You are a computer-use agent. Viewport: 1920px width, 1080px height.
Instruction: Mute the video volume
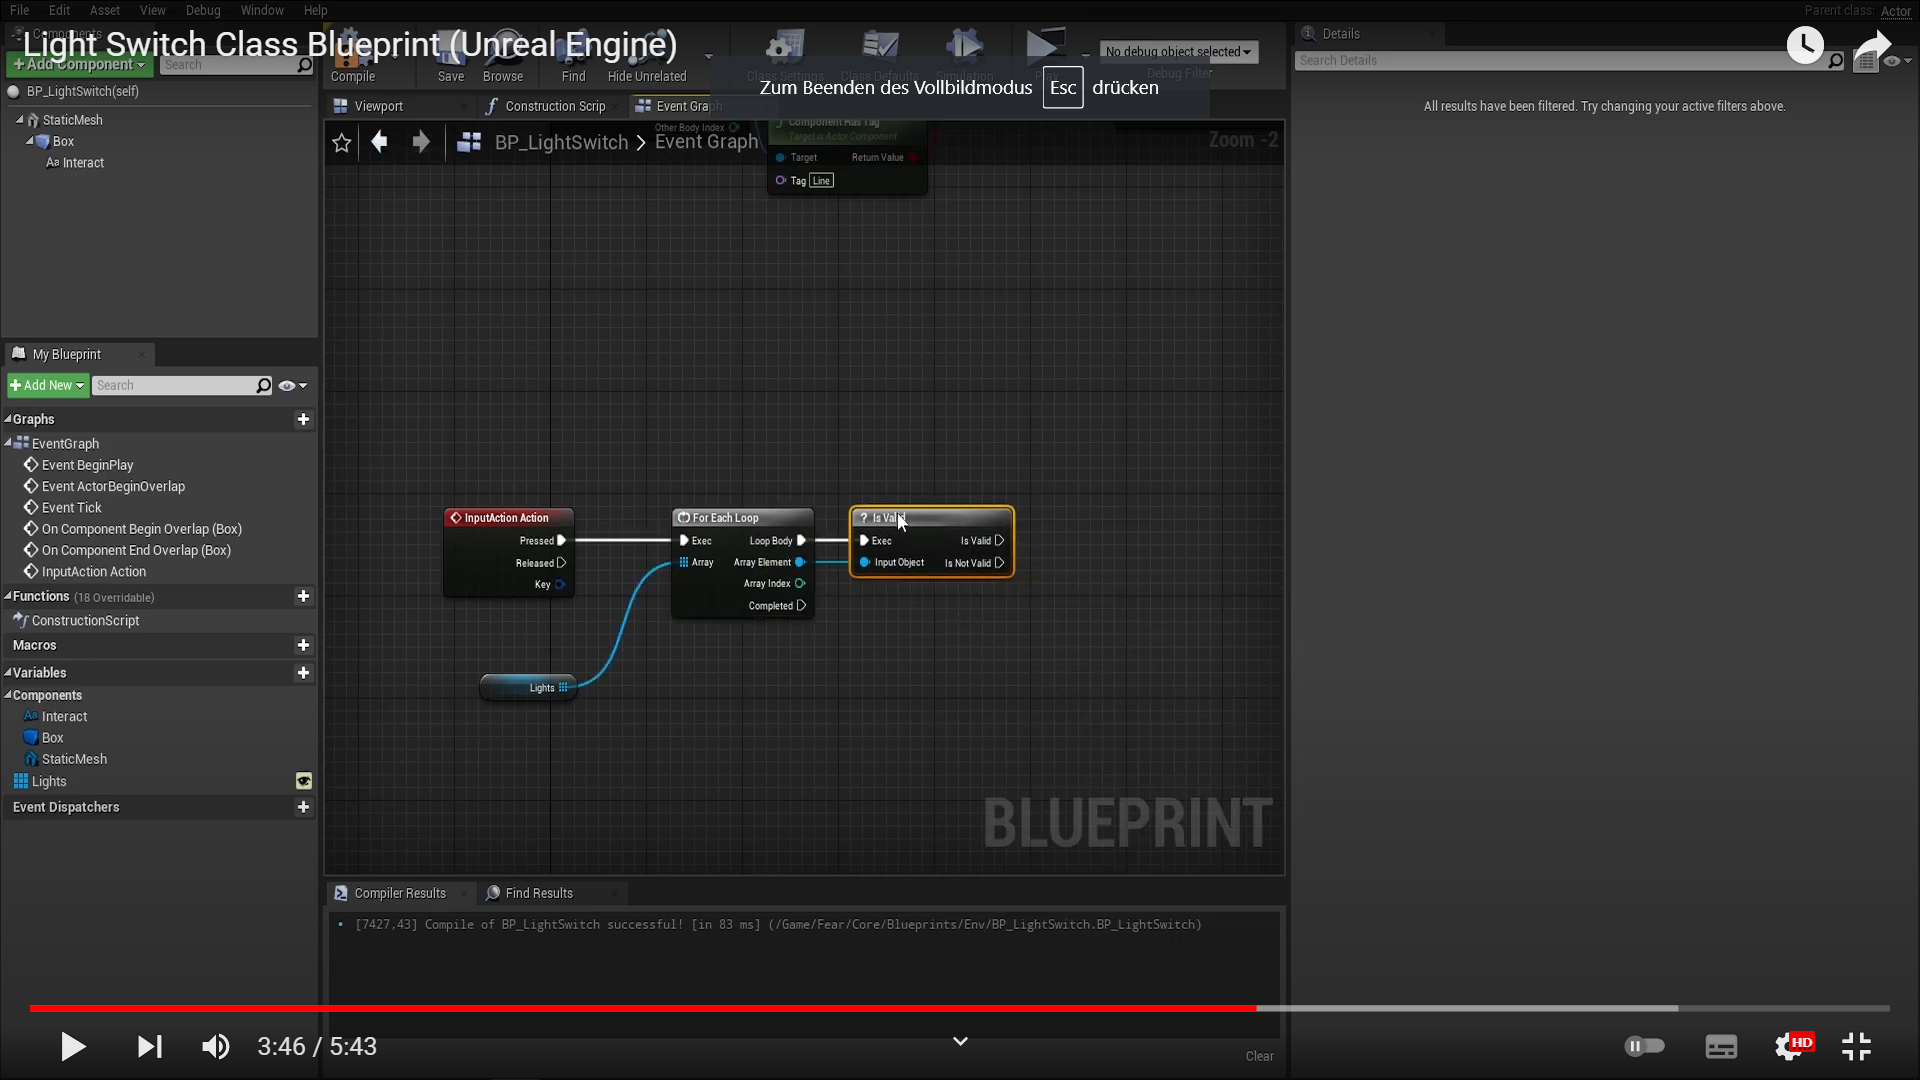click(216, 1046)
